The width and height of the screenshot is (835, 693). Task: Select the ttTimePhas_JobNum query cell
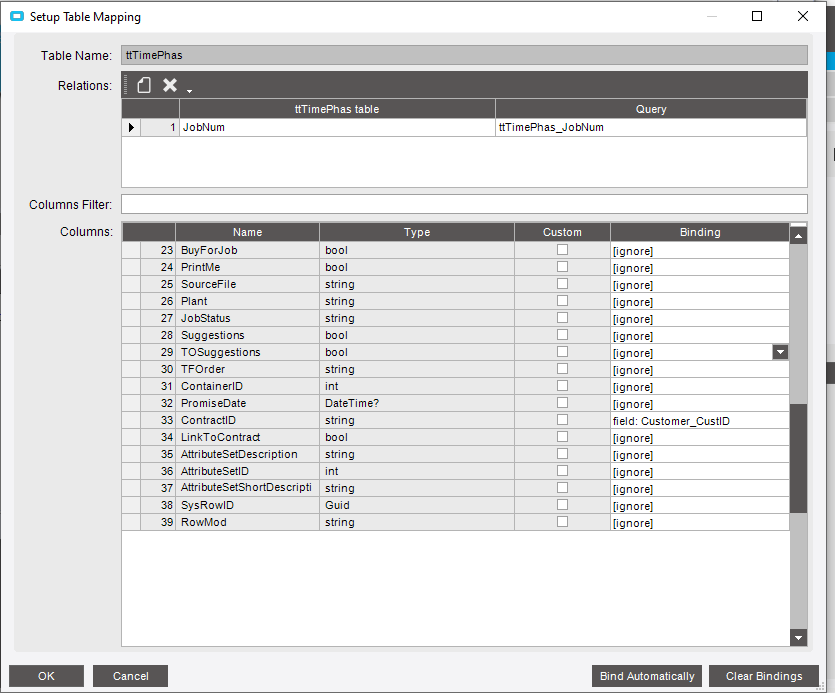click(651, 127)
